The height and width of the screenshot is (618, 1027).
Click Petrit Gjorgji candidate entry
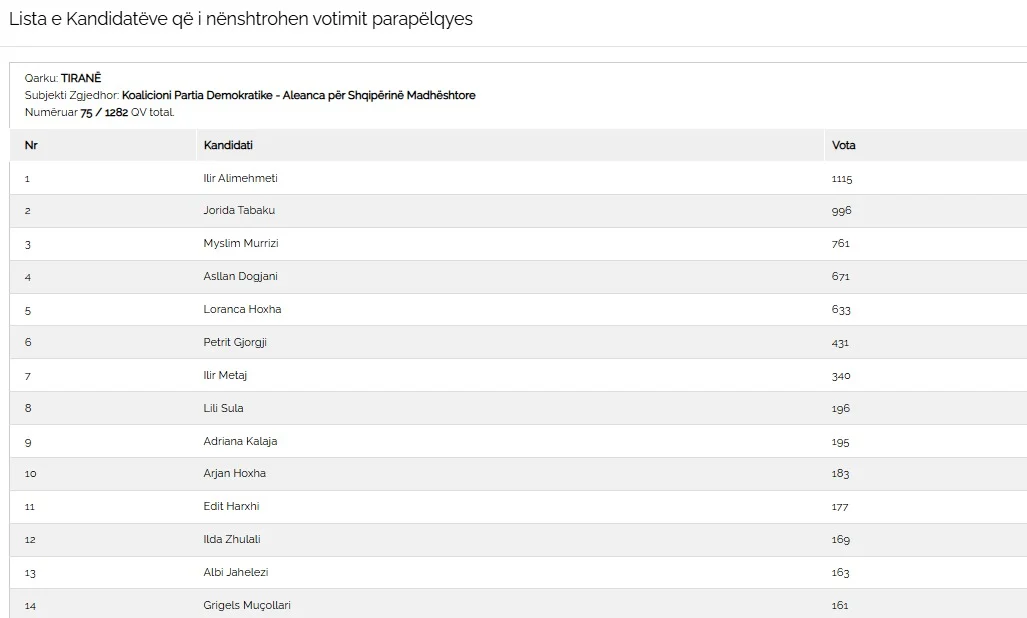point(235,342)
